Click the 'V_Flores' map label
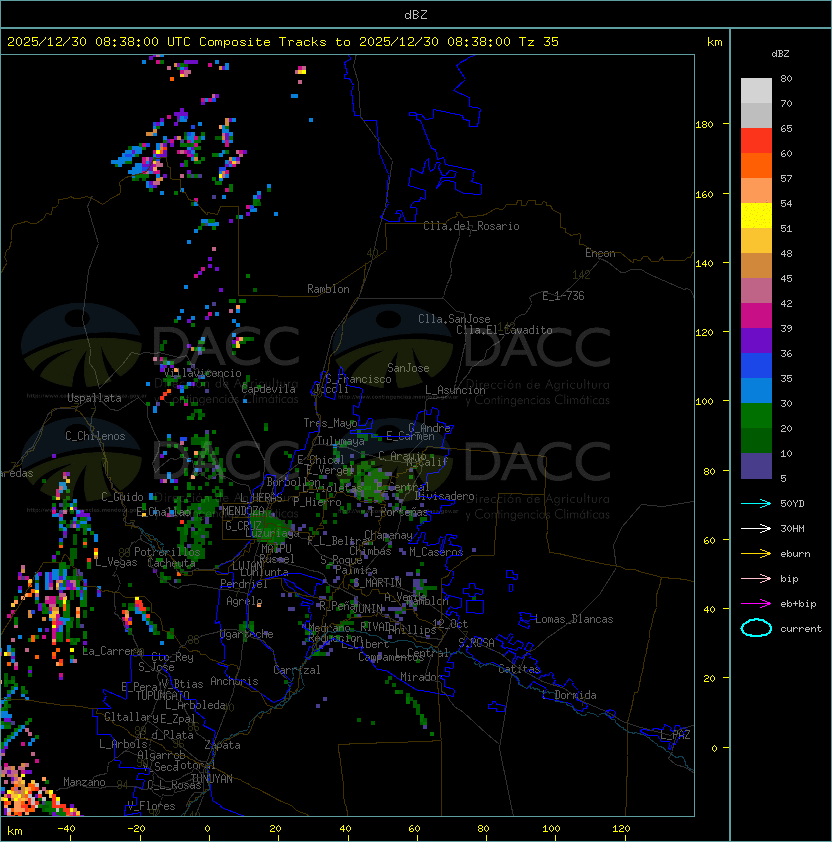This screenshot has height=842, width=832. pyautogui.click(x=151, y=806)
